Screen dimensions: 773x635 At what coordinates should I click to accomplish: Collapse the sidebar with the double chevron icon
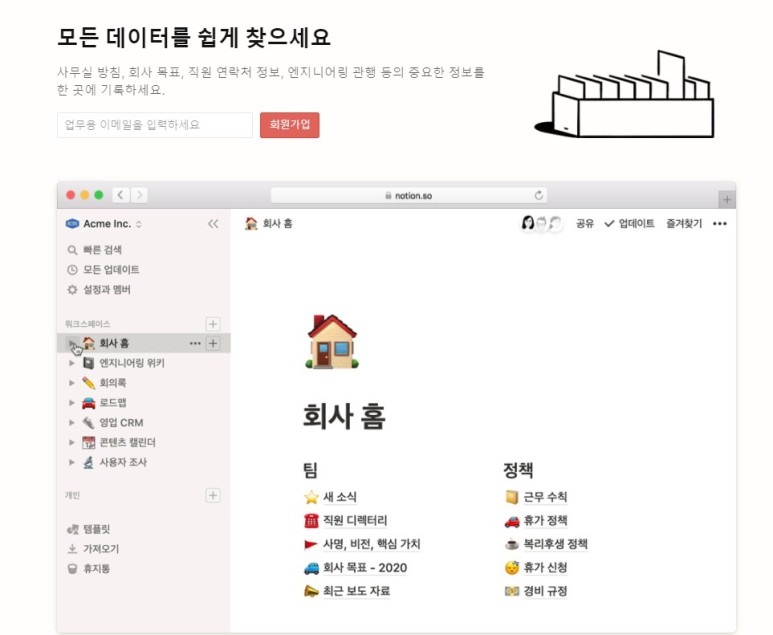click(x=213, y=224)
